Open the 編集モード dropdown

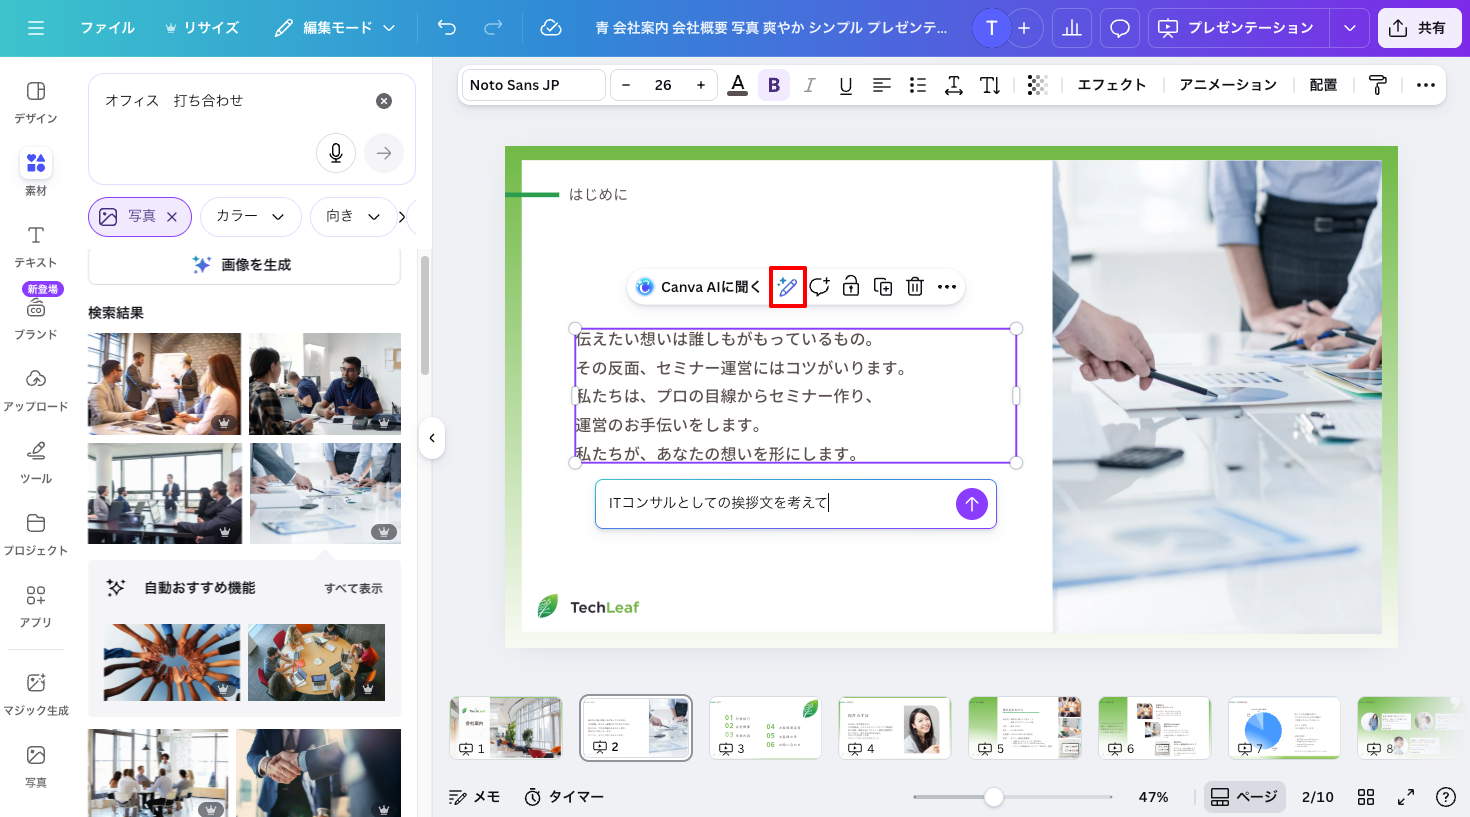point(335,28)
